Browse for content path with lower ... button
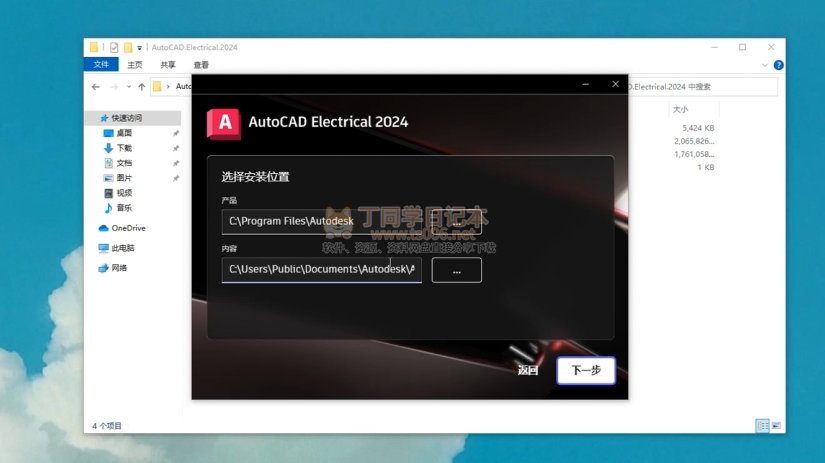Viewport: 825px width, 463px height. point(457,270)
